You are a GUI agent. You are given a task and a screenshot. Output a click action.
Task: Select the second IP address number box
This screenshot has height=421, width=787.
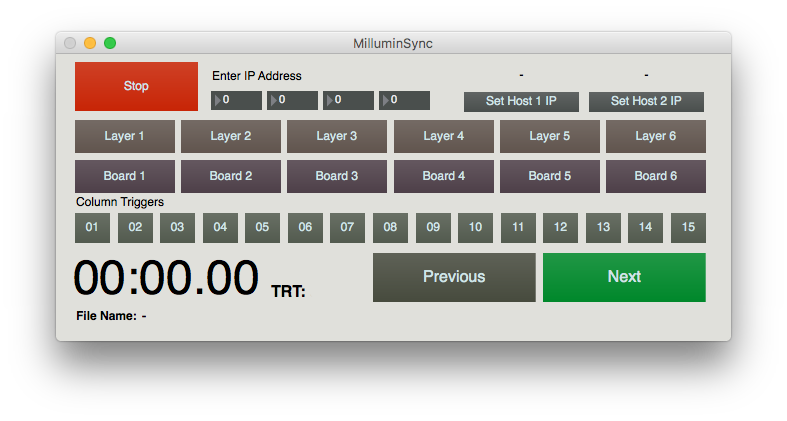click(x=293, y=100)
